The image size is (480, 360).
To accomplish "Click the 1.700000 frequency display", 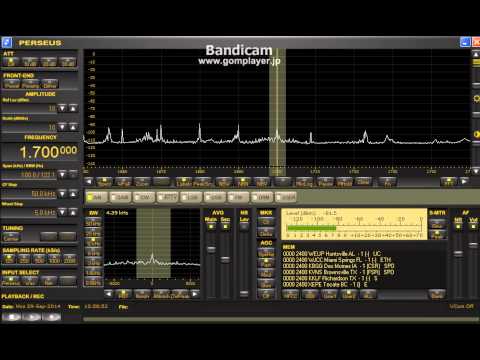I will [48, 152].
